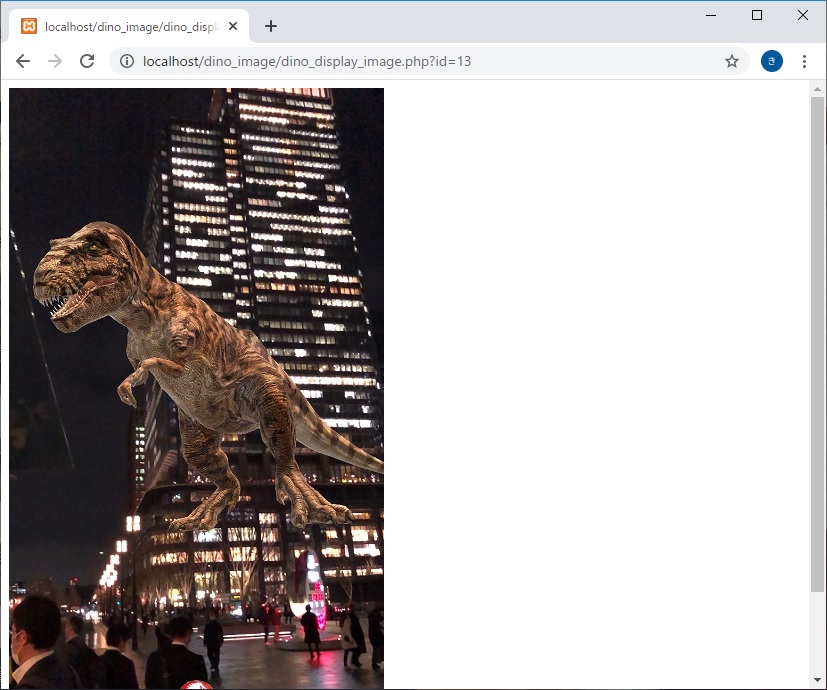
Task: Open the Chrome three-dot menu
Action: pos(805,61)
